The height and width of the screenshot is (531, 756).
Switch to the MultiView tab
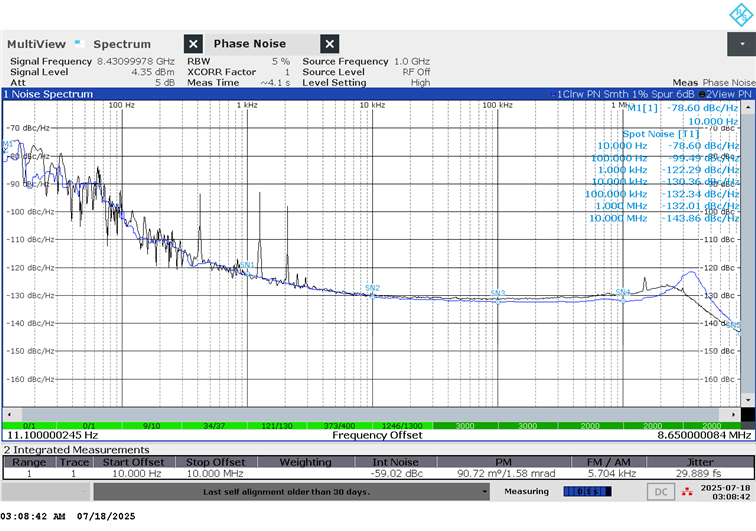point(36,44)
